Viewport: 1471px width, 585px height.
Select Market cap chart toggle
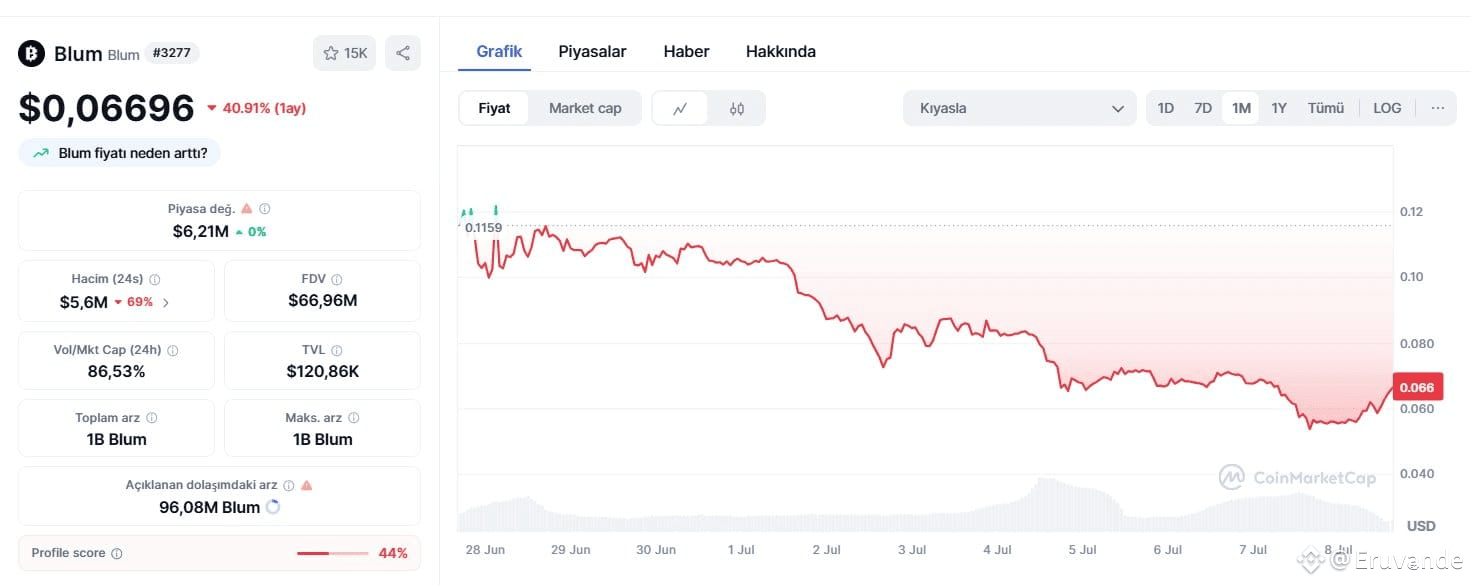[585, 108]
